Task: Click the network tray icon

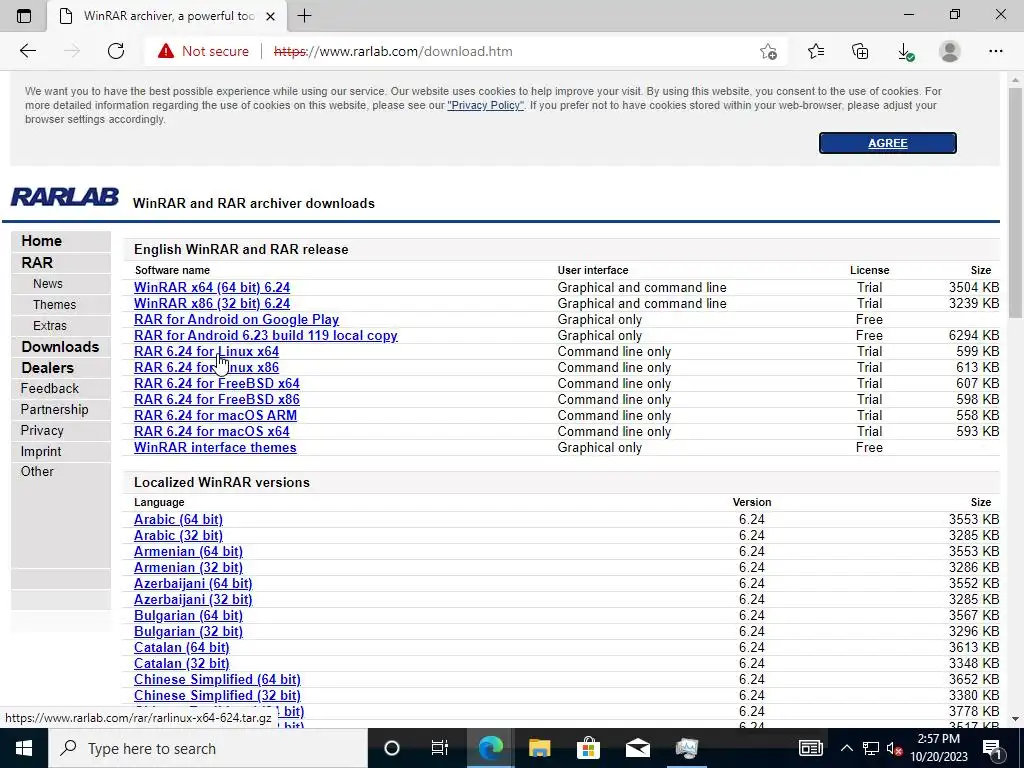Action: [x=870, y=748]
